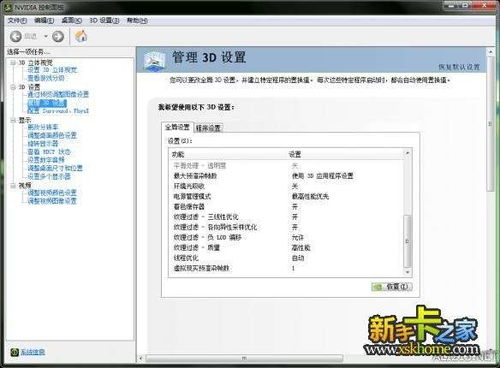
Task: Open 查看游戏分级 task
Action: [46, 78]
